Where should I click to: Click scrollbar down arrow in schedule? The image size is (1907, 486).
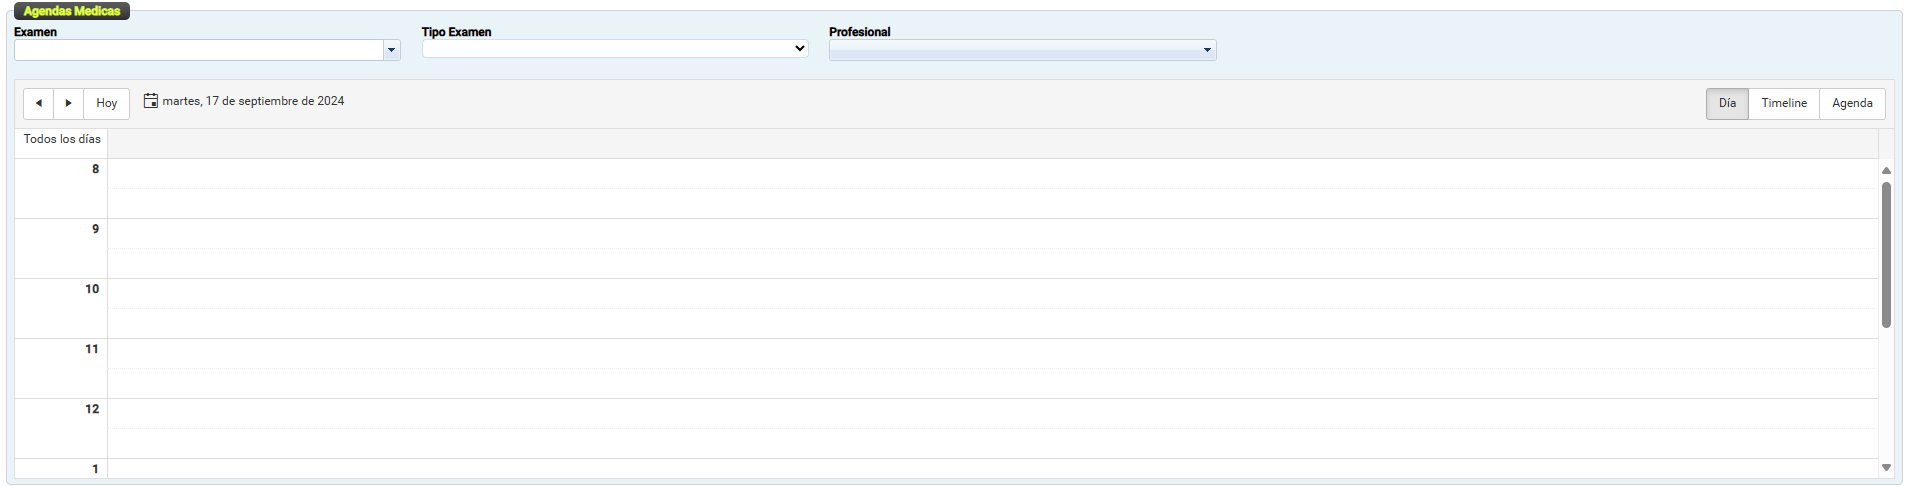pos(1886,467)
